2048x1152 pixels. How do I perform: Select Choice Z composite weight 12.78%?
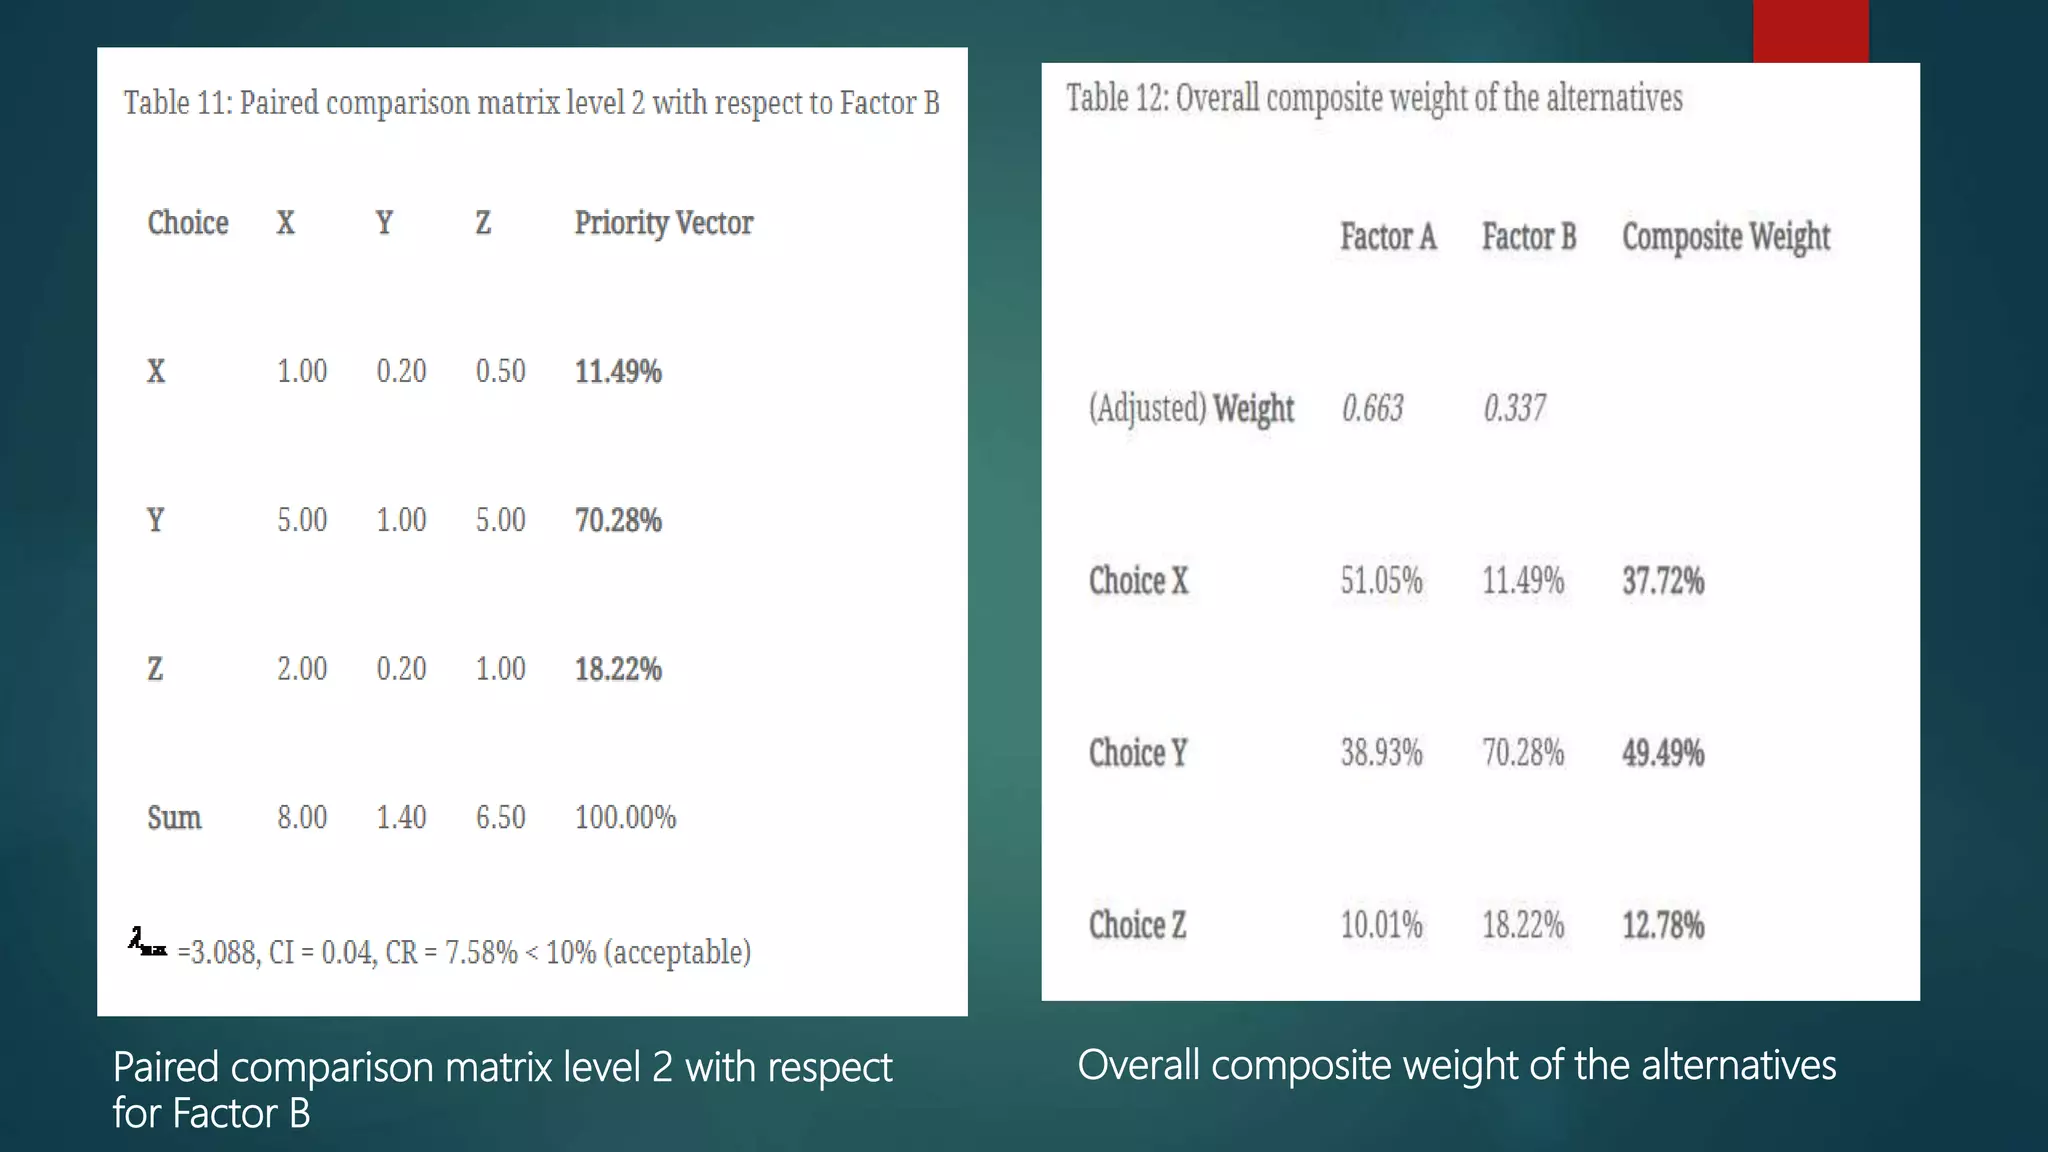click(1662, 925)
